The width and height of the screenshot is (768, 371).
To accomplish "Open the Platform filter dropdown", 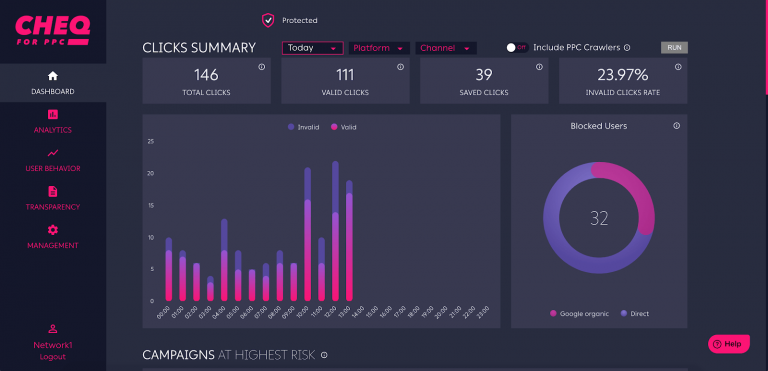I will tap(379, 48).
